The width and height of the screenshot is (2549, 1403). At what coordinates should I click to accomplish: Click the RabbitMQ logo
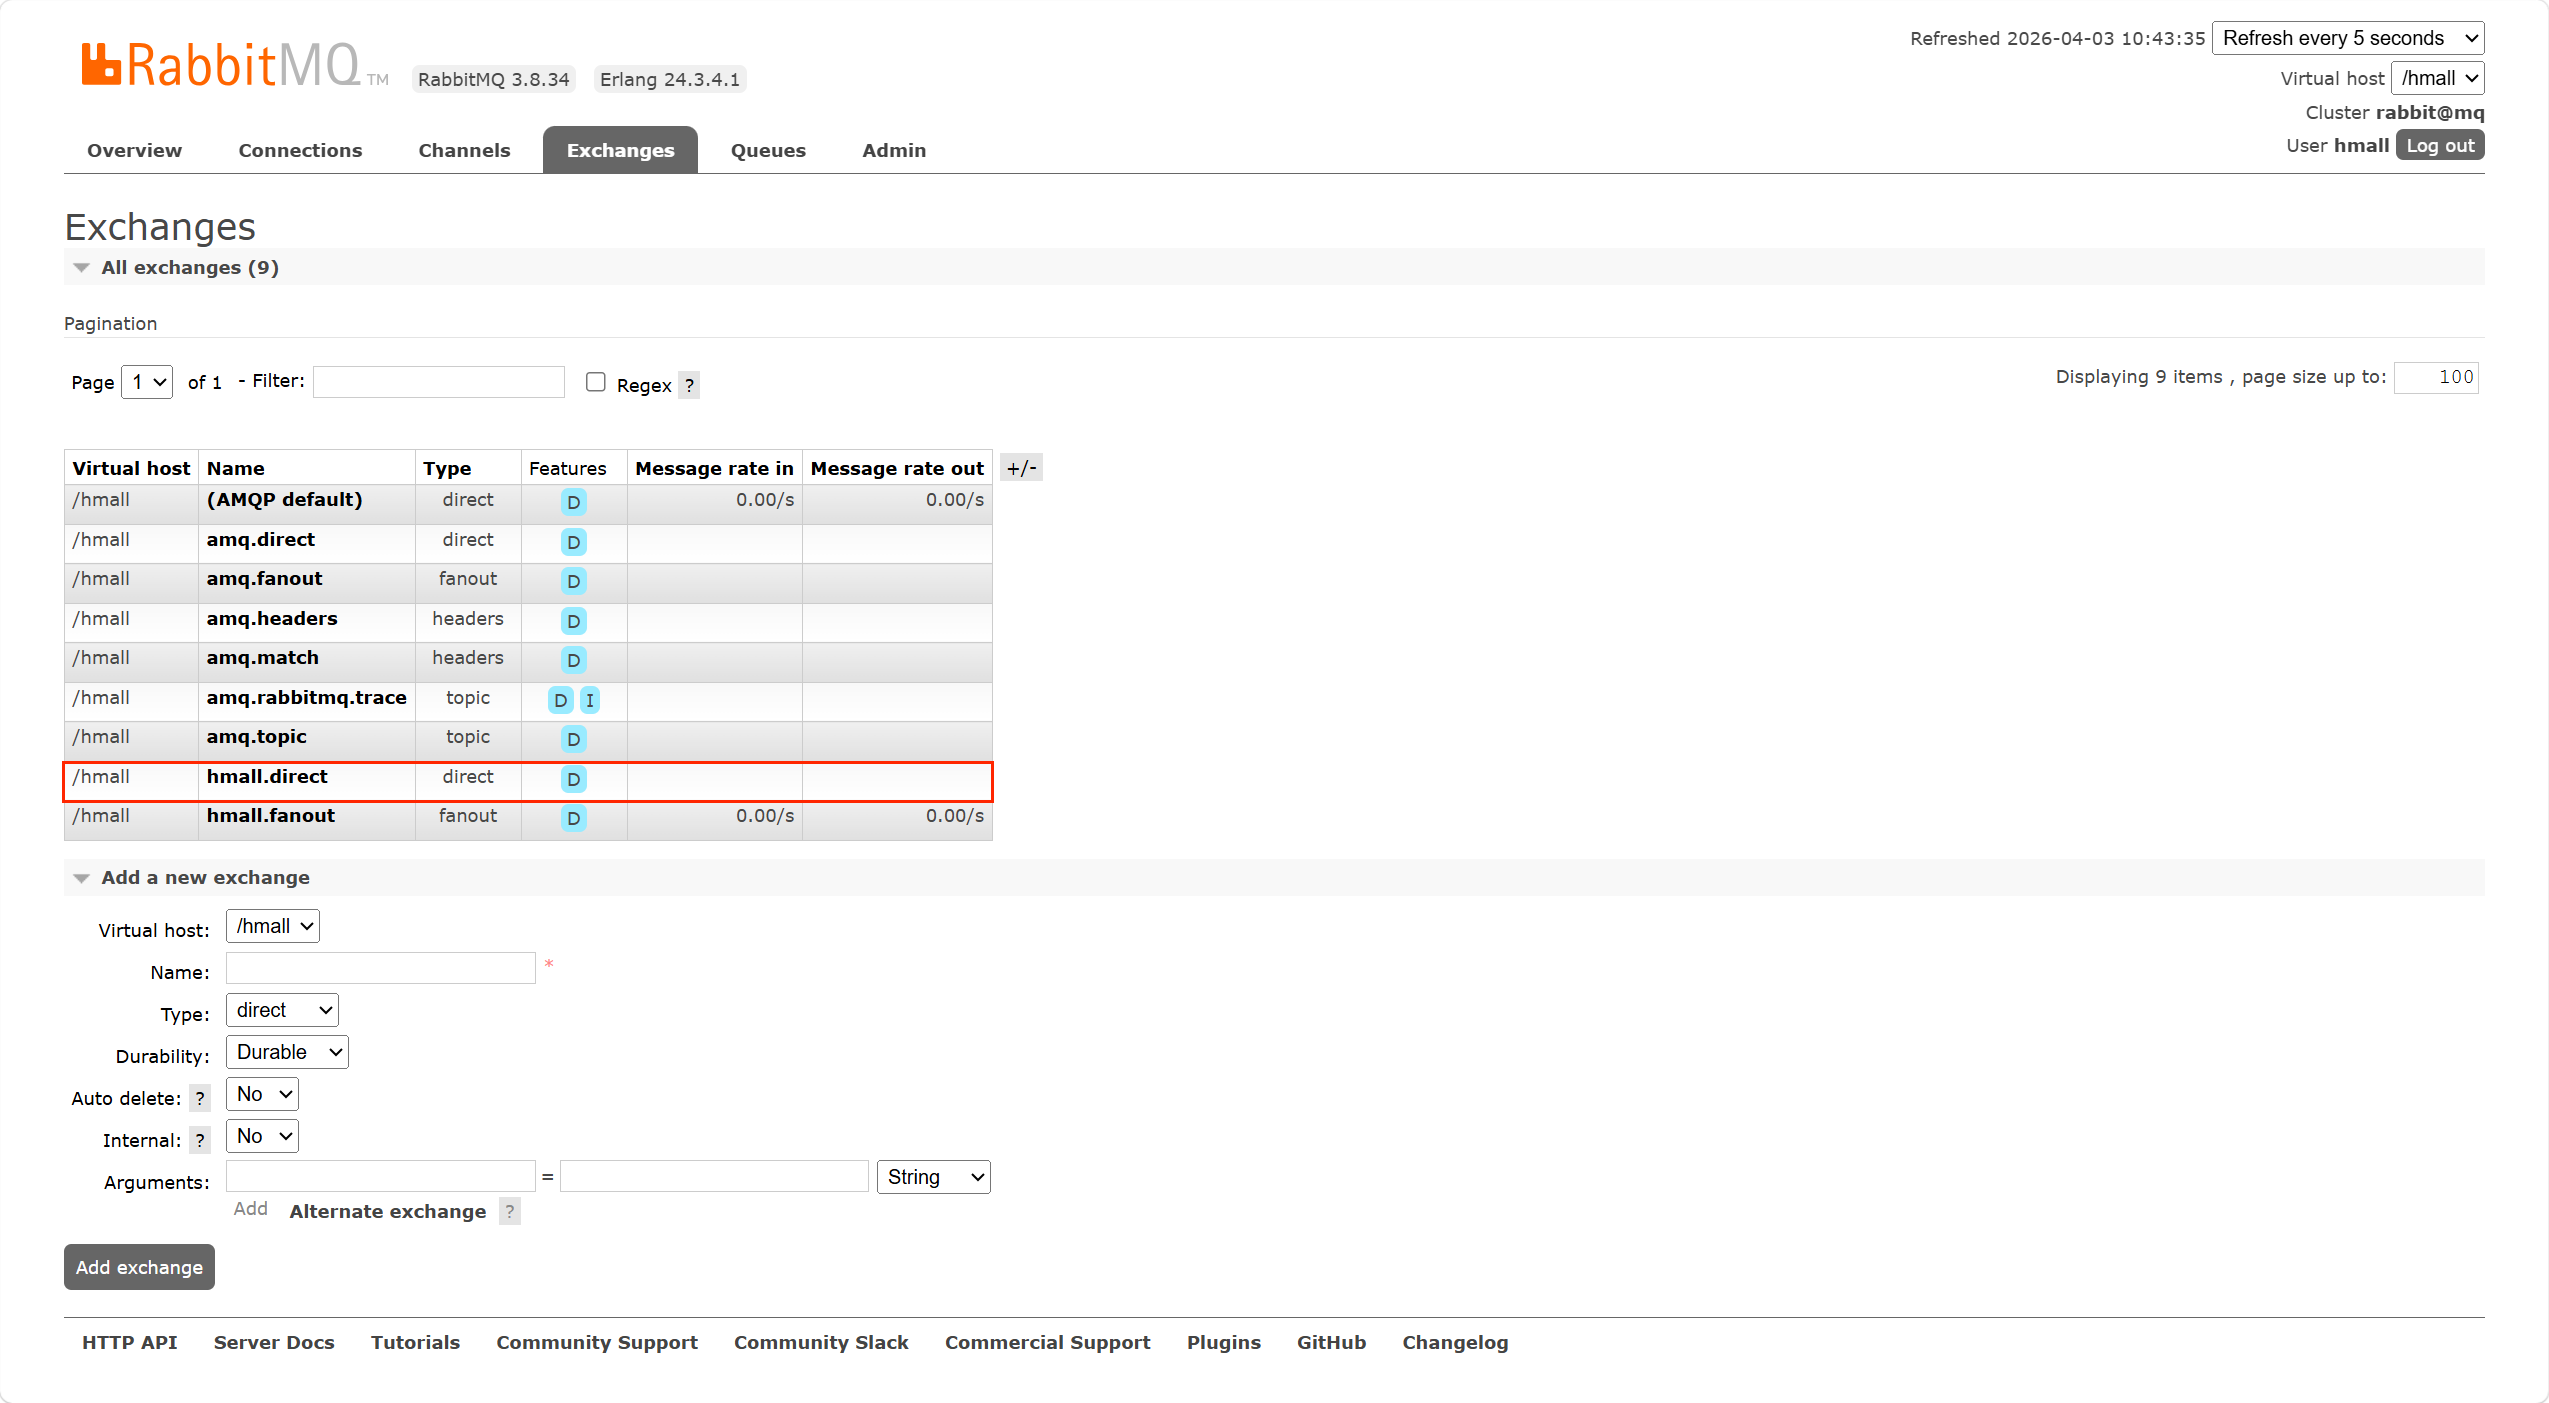click(220, 66)
